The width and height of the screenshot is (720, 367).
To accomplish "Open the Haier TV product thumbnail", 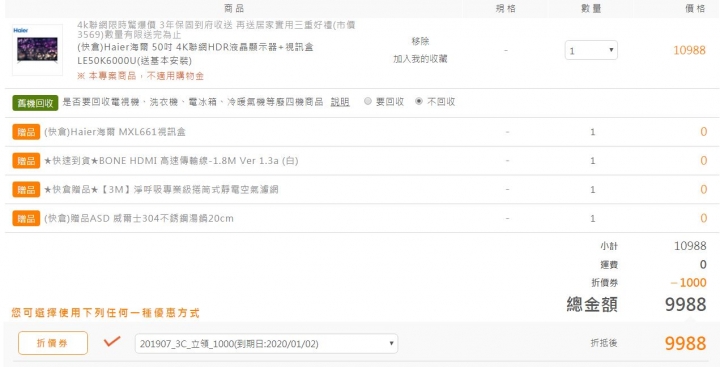I will point(37,50).
